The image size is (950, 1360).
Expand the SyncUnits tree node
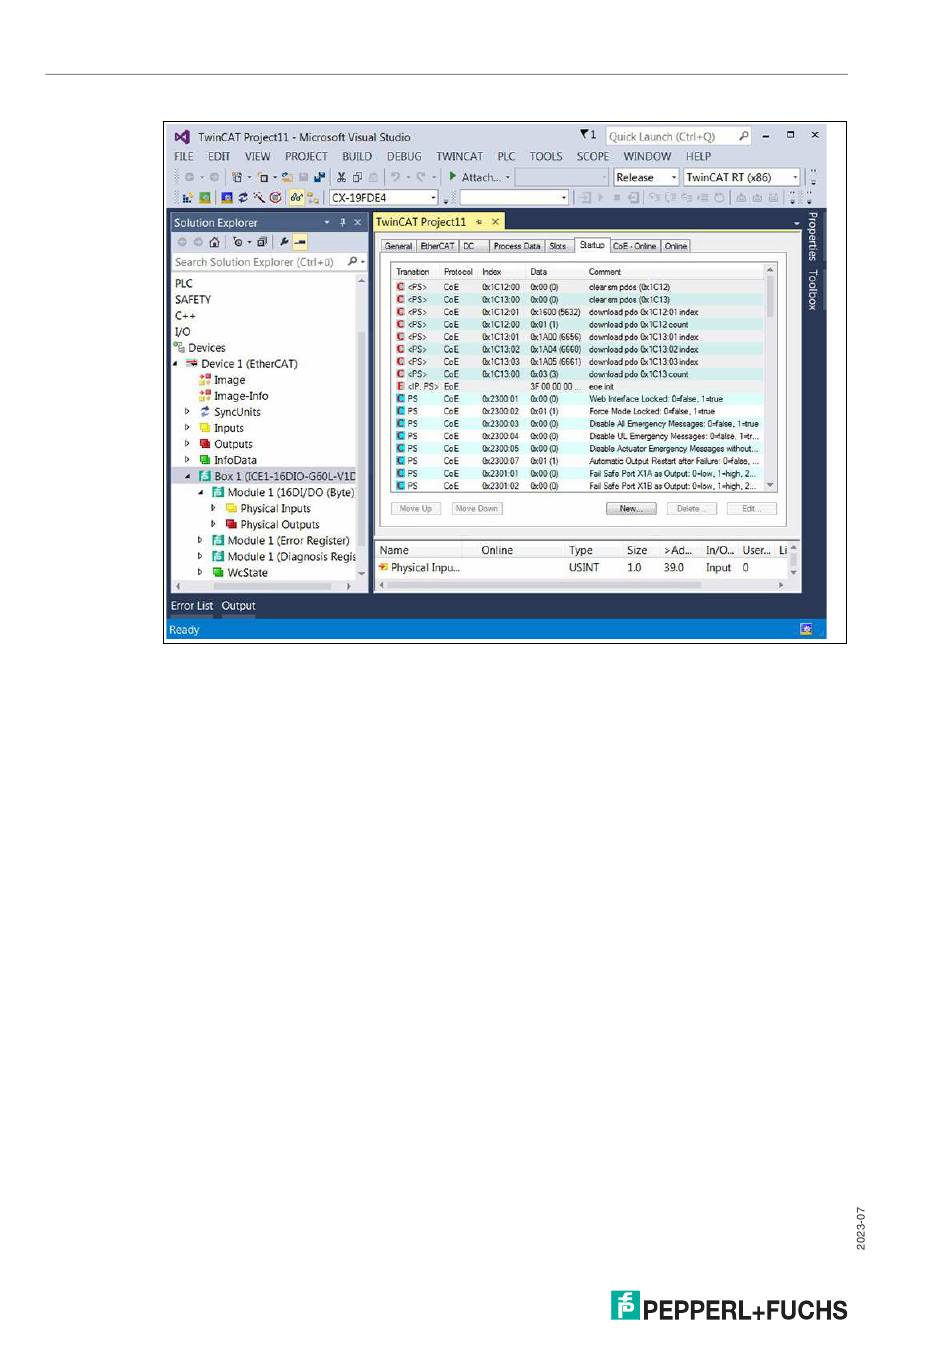tap(187, 411)
